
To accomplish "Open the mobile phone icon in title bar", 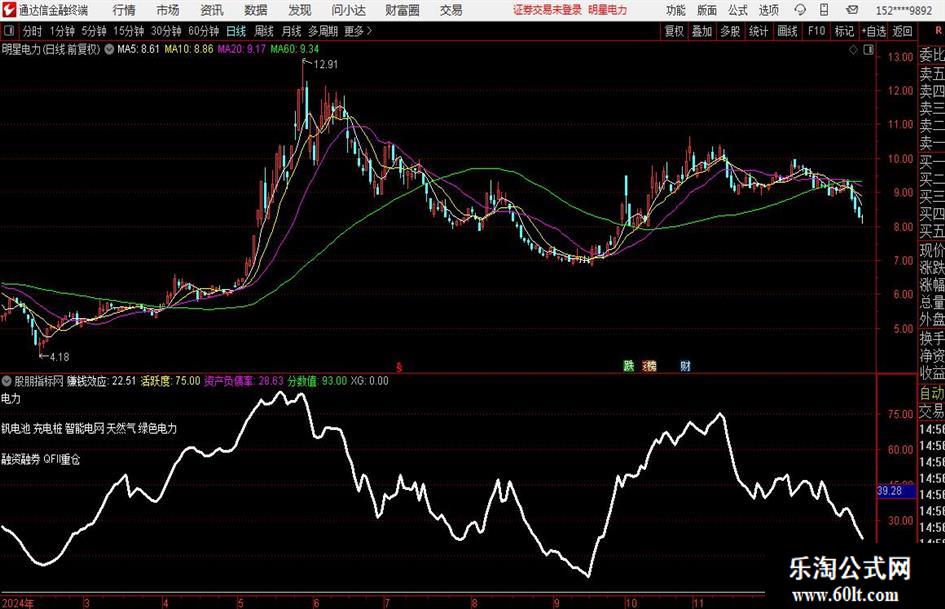I will click(x=824, y=10).
